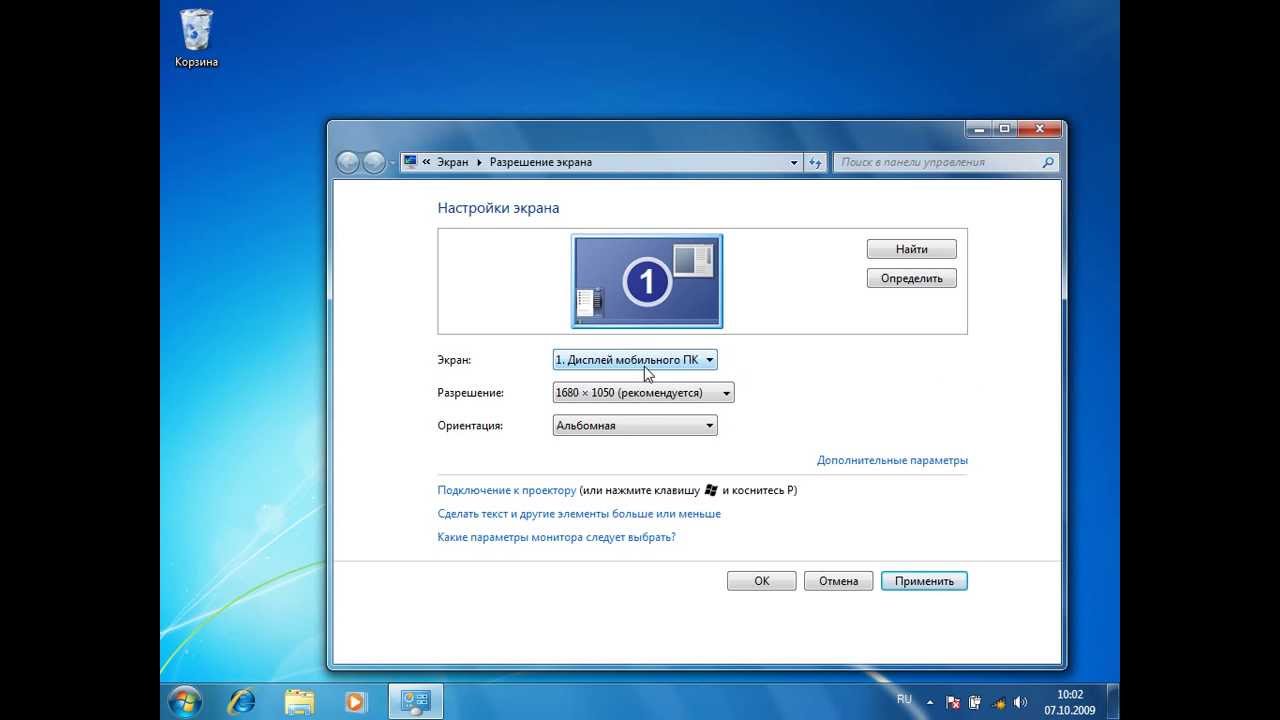Show hidden tray icons arrow

(x=930, y=702)
